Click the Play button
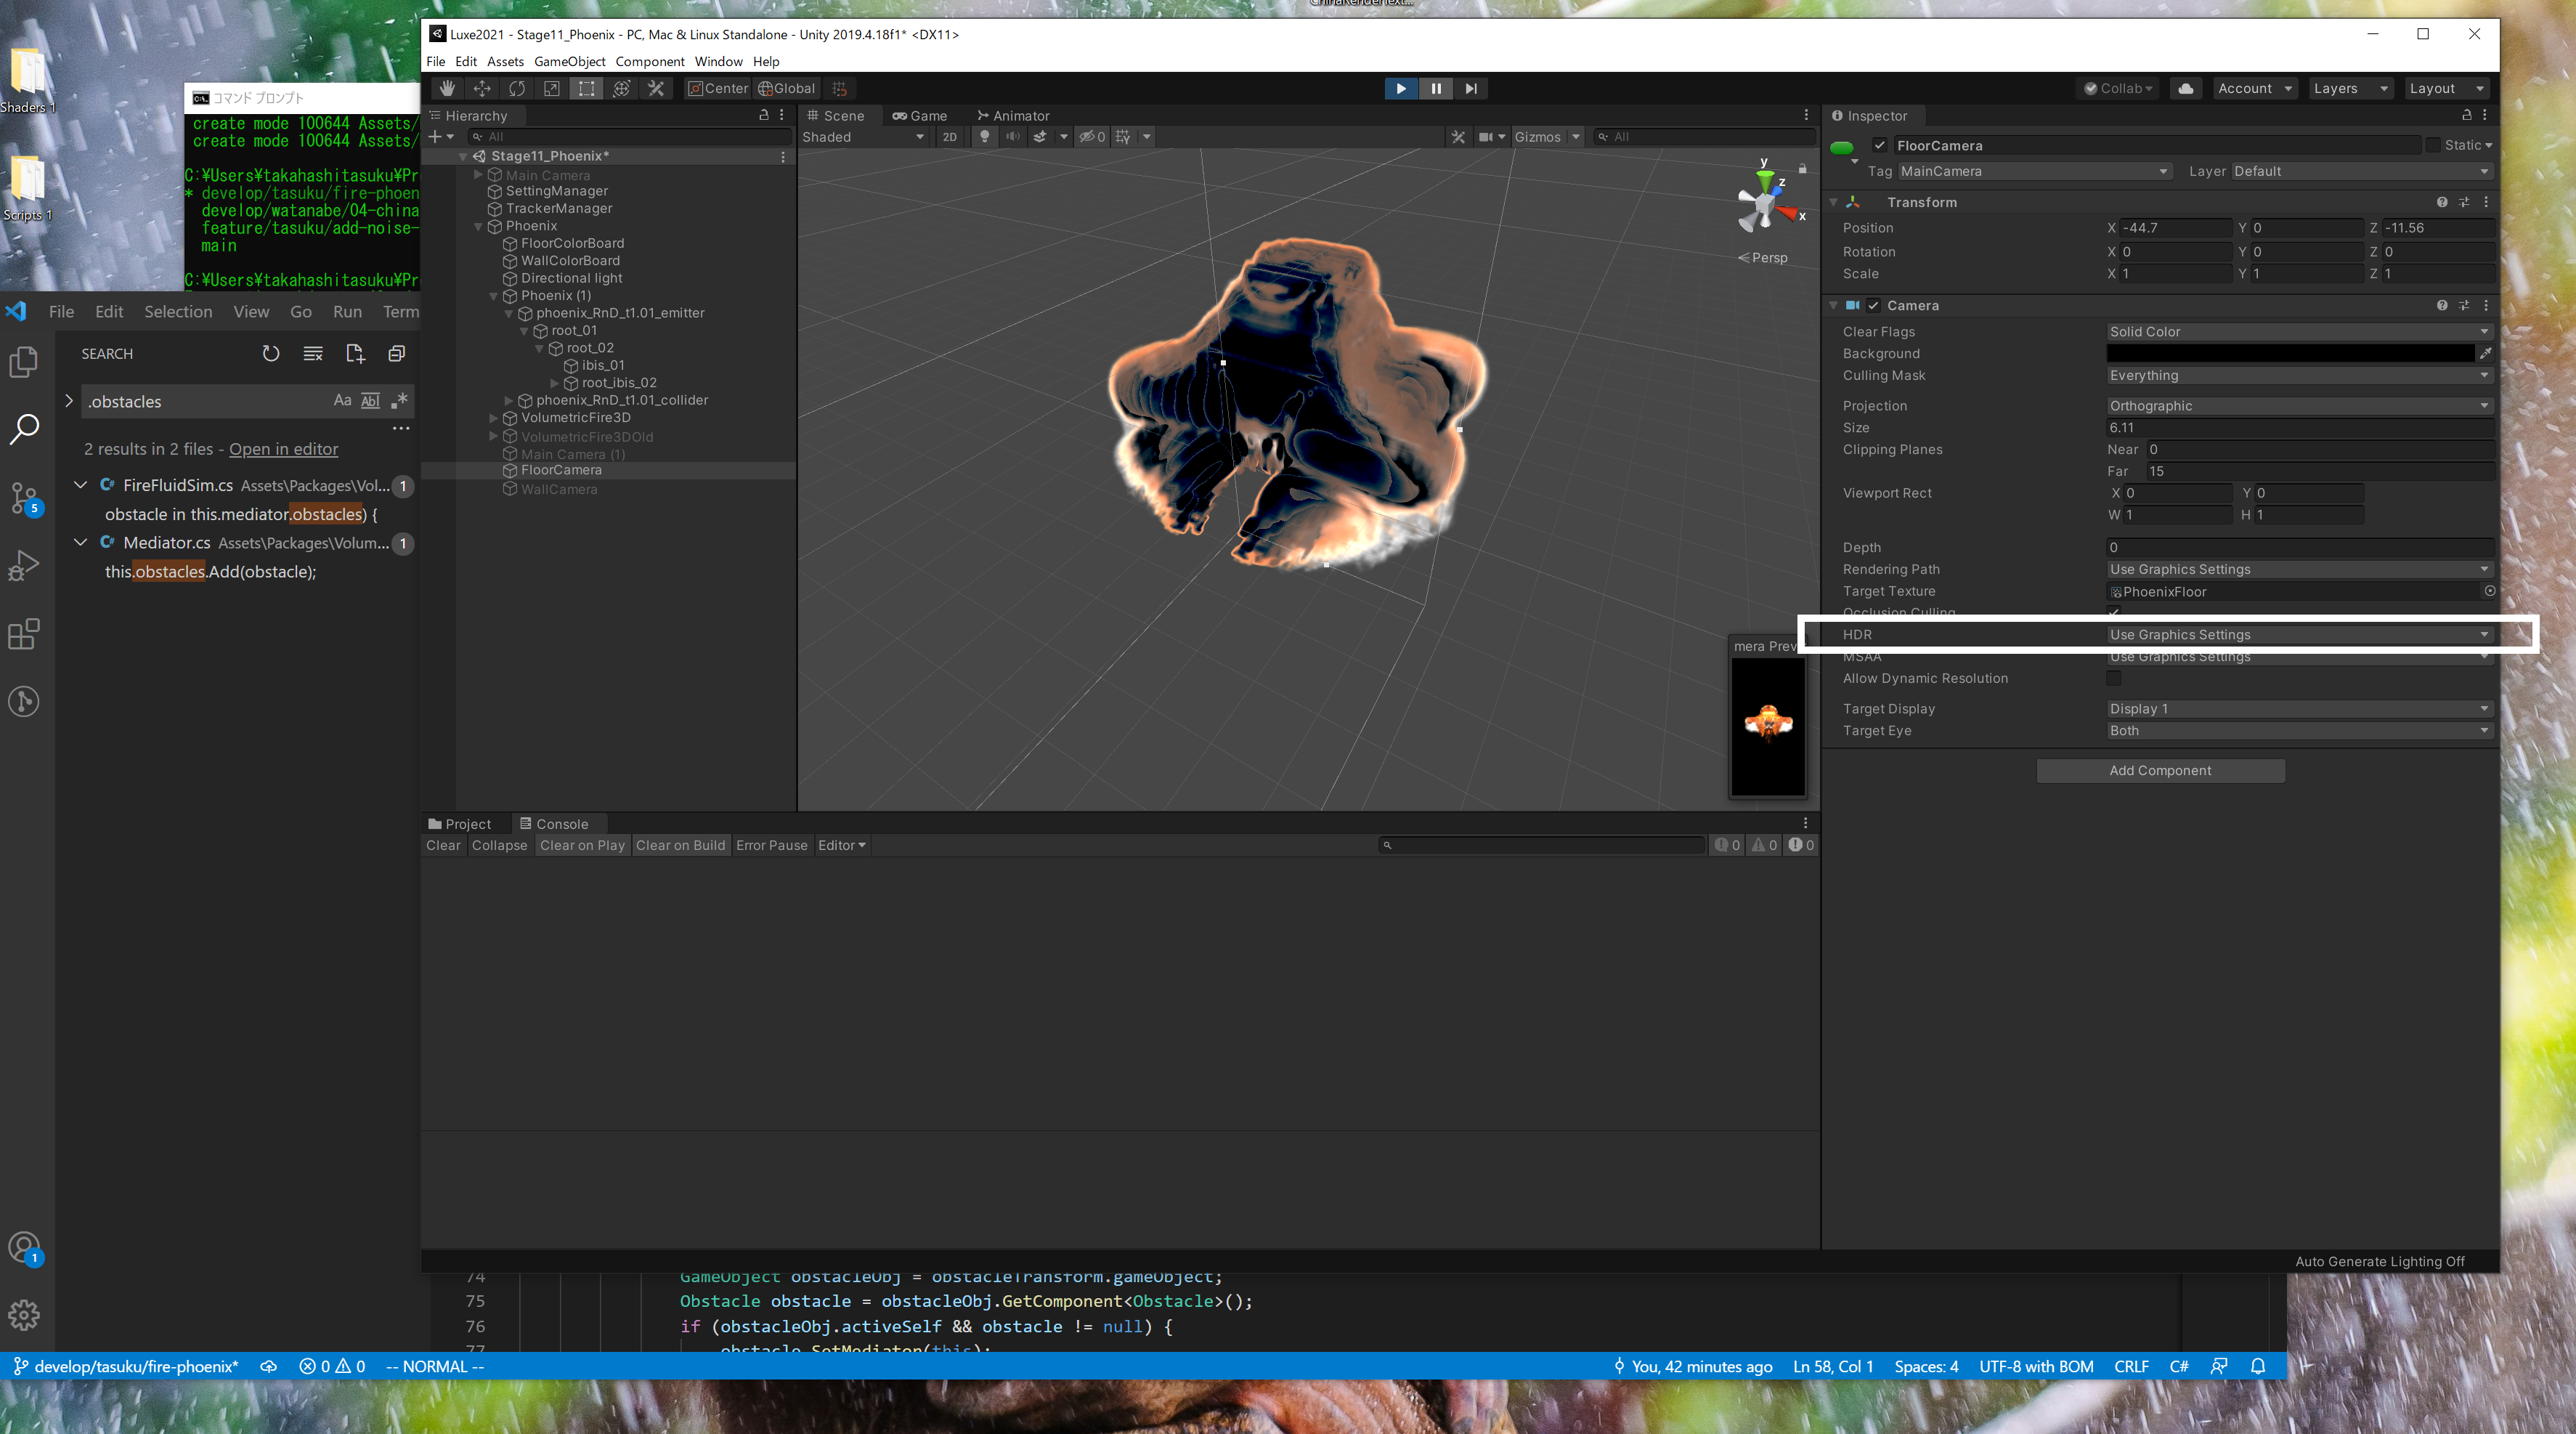 (x=1400, y=88)
